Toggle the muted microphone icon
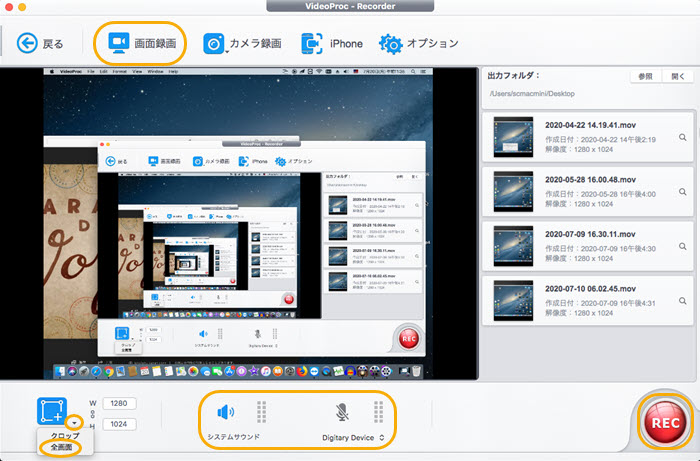700x461 pixels. [x=342, y=412]
